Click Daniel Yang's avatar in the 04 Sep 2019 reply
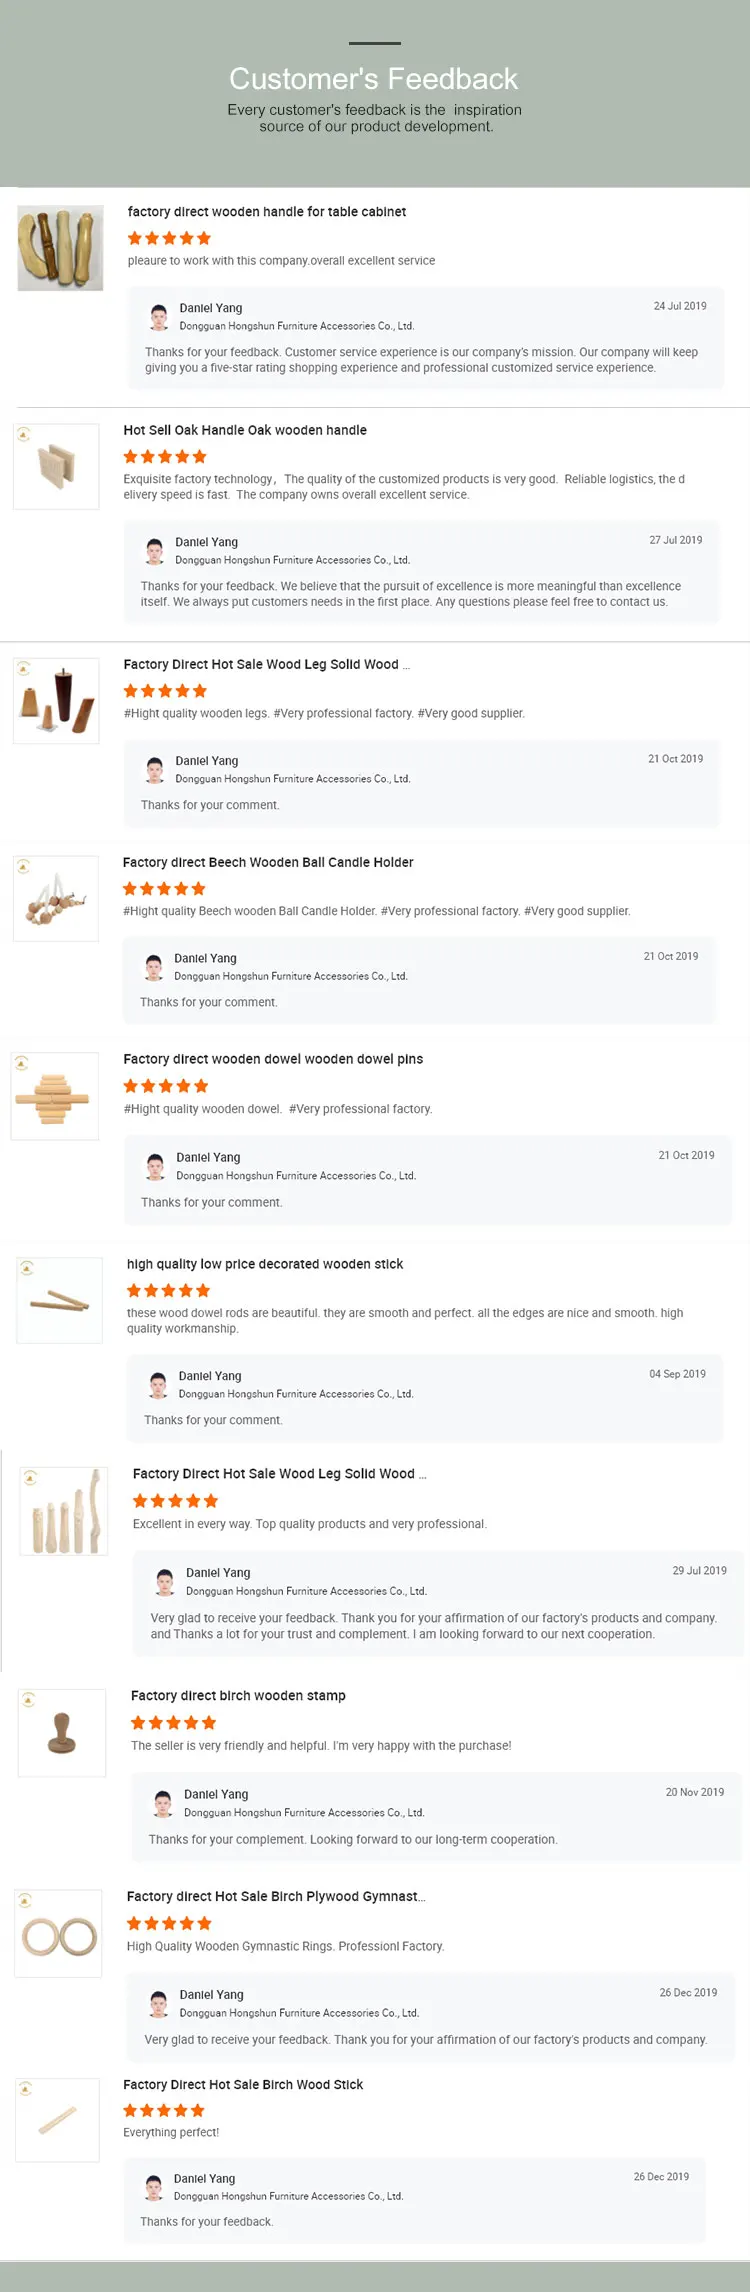 158,1385
